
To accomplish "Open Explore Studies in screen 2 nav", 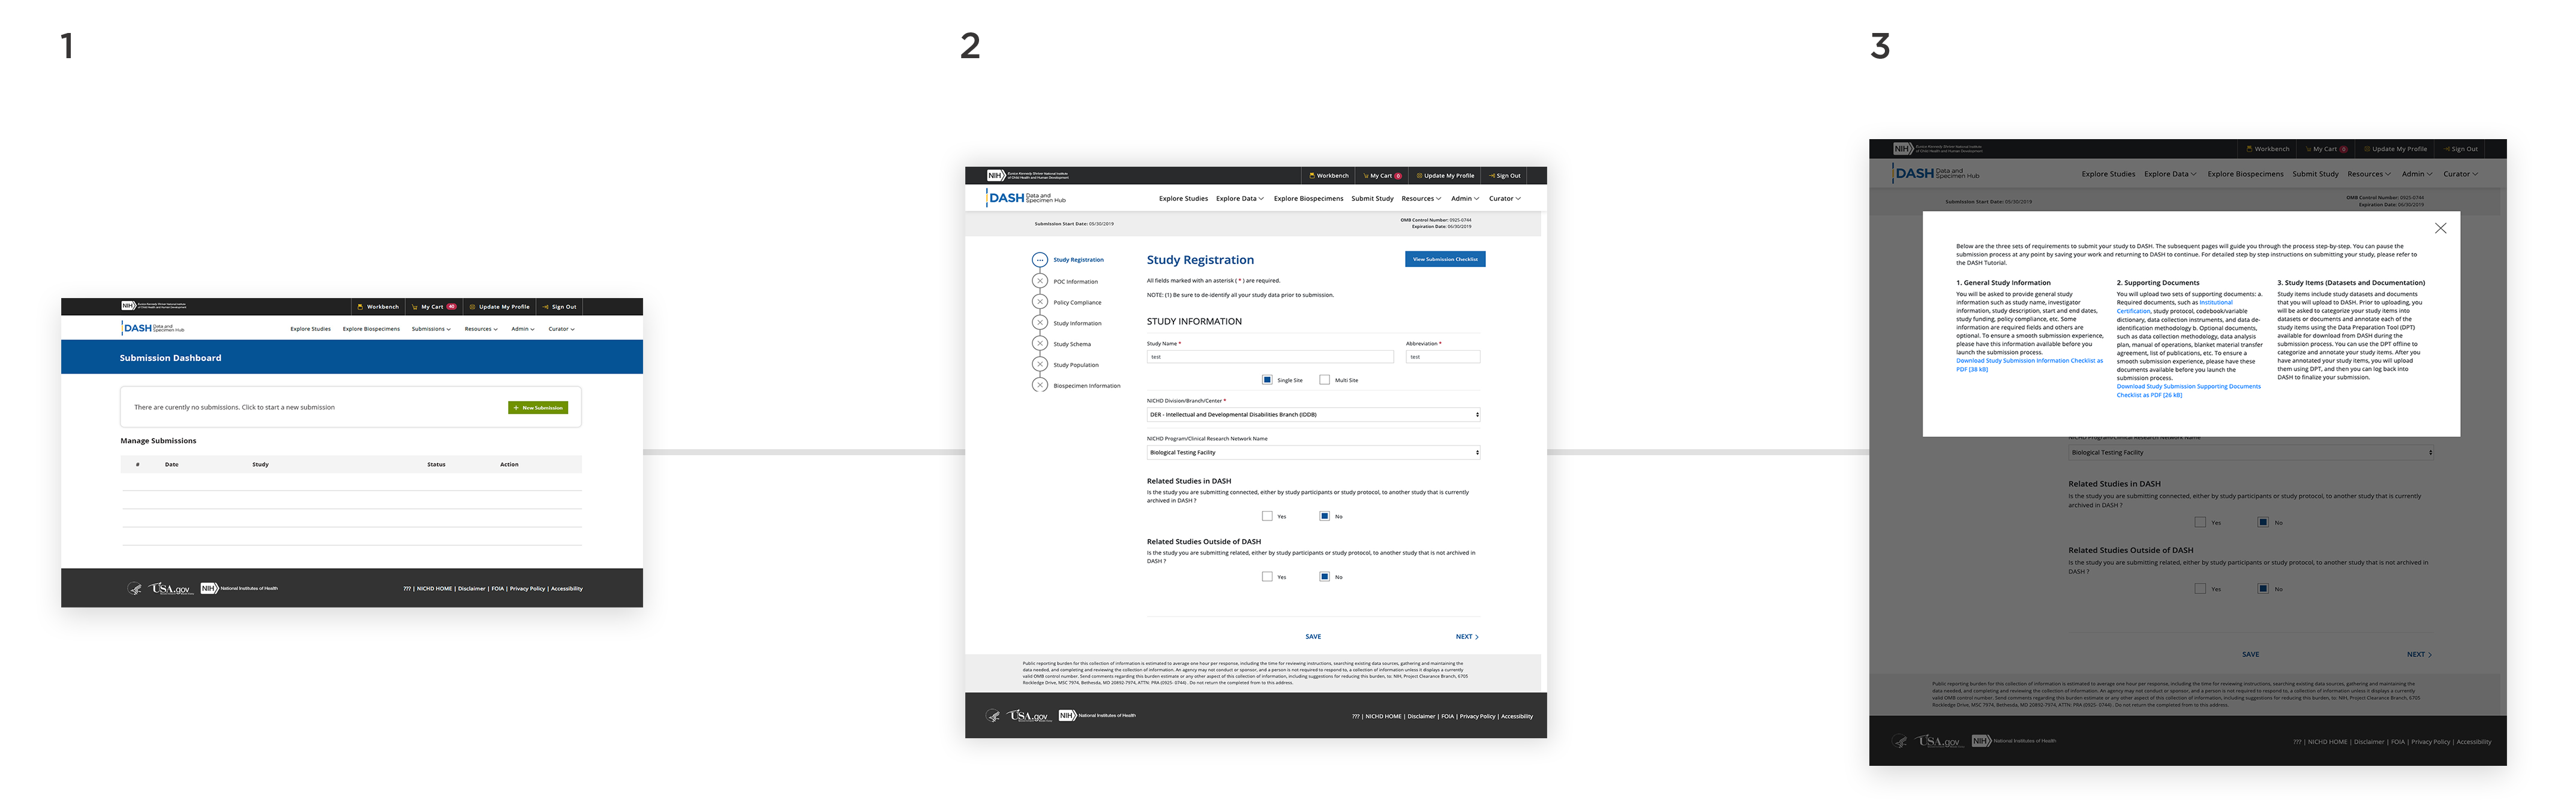I will tap(1183, 199).
